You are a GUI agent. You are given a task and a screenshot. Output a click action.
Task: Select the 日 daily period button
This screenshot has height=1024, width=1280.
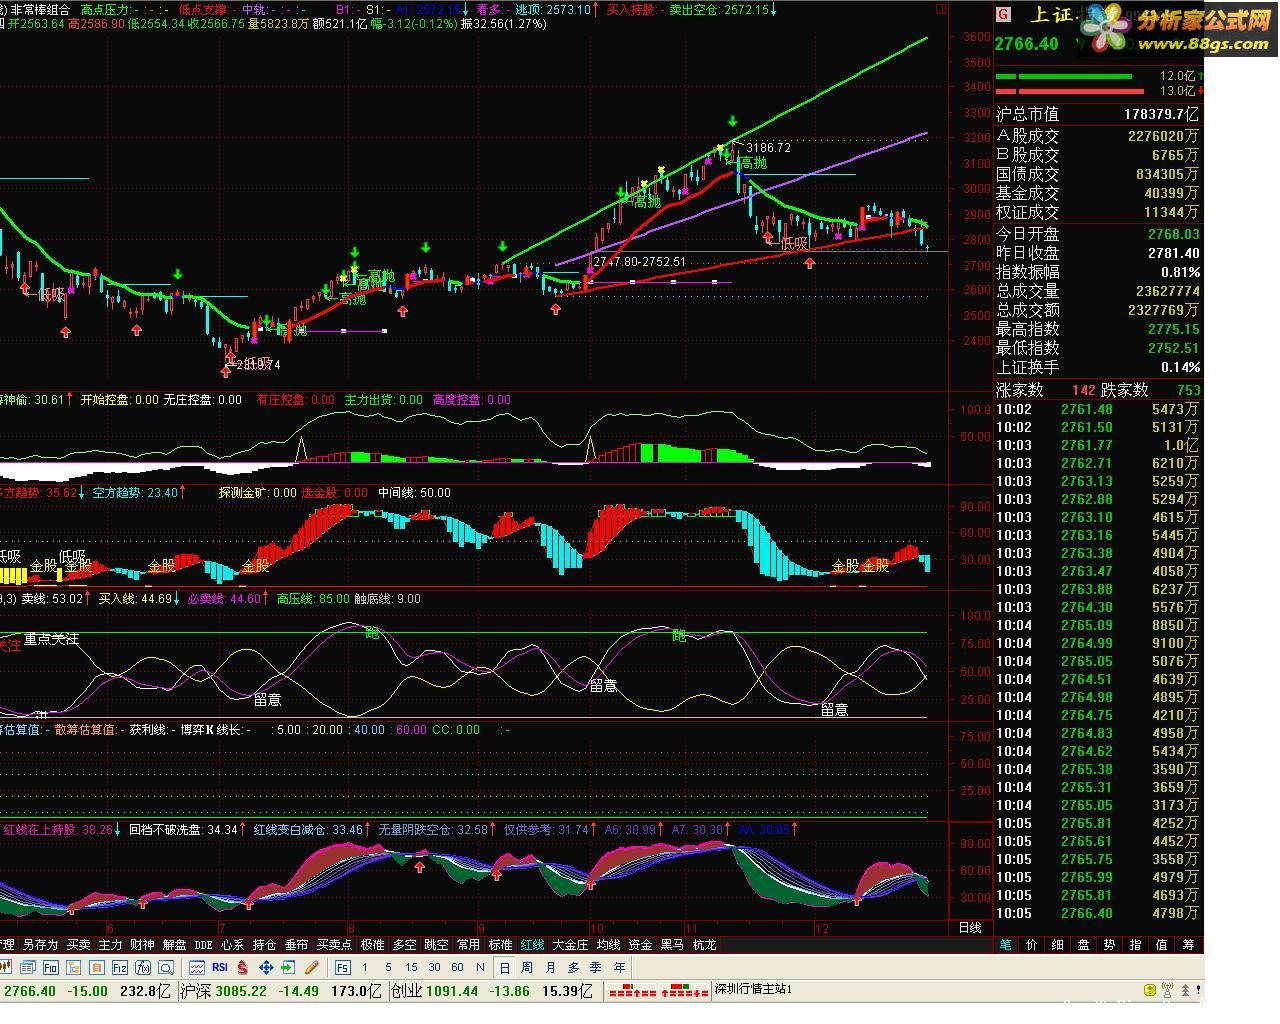(x=505, y=967)
